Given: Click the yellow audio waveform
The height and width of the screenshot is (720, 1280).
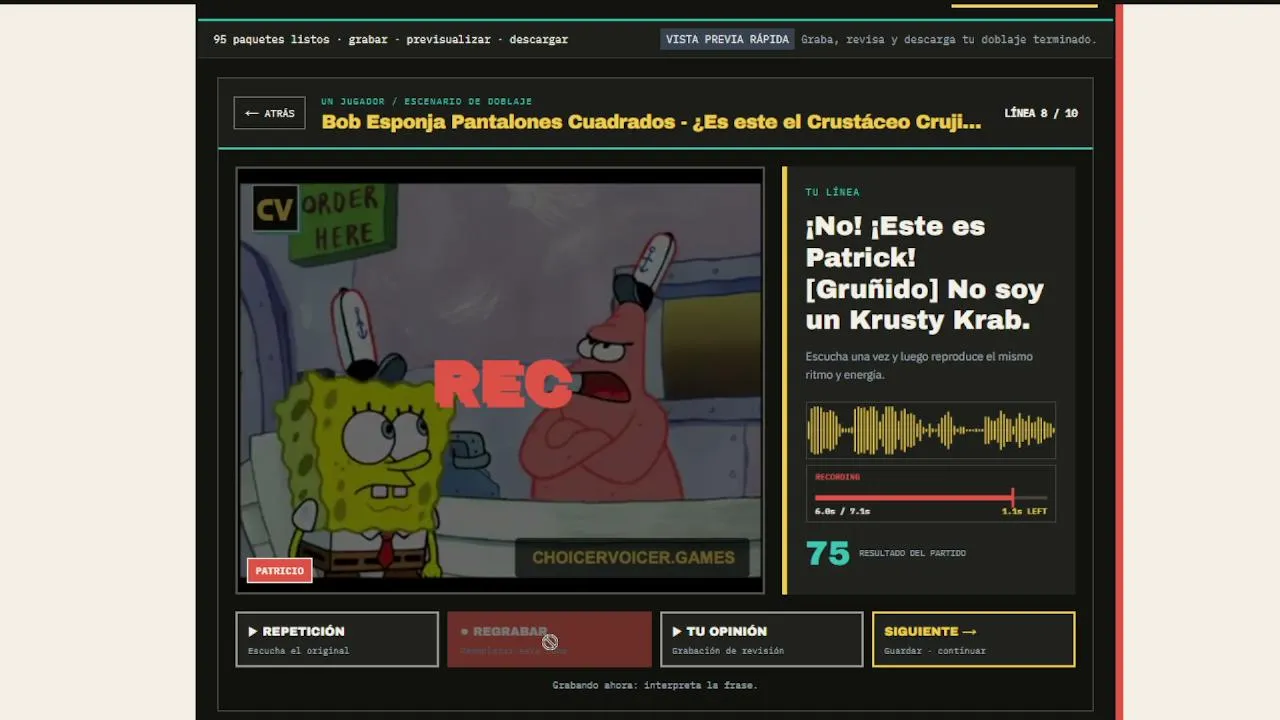Looking at the screenshot, I should pyautogui.click(x=931, y=431).
